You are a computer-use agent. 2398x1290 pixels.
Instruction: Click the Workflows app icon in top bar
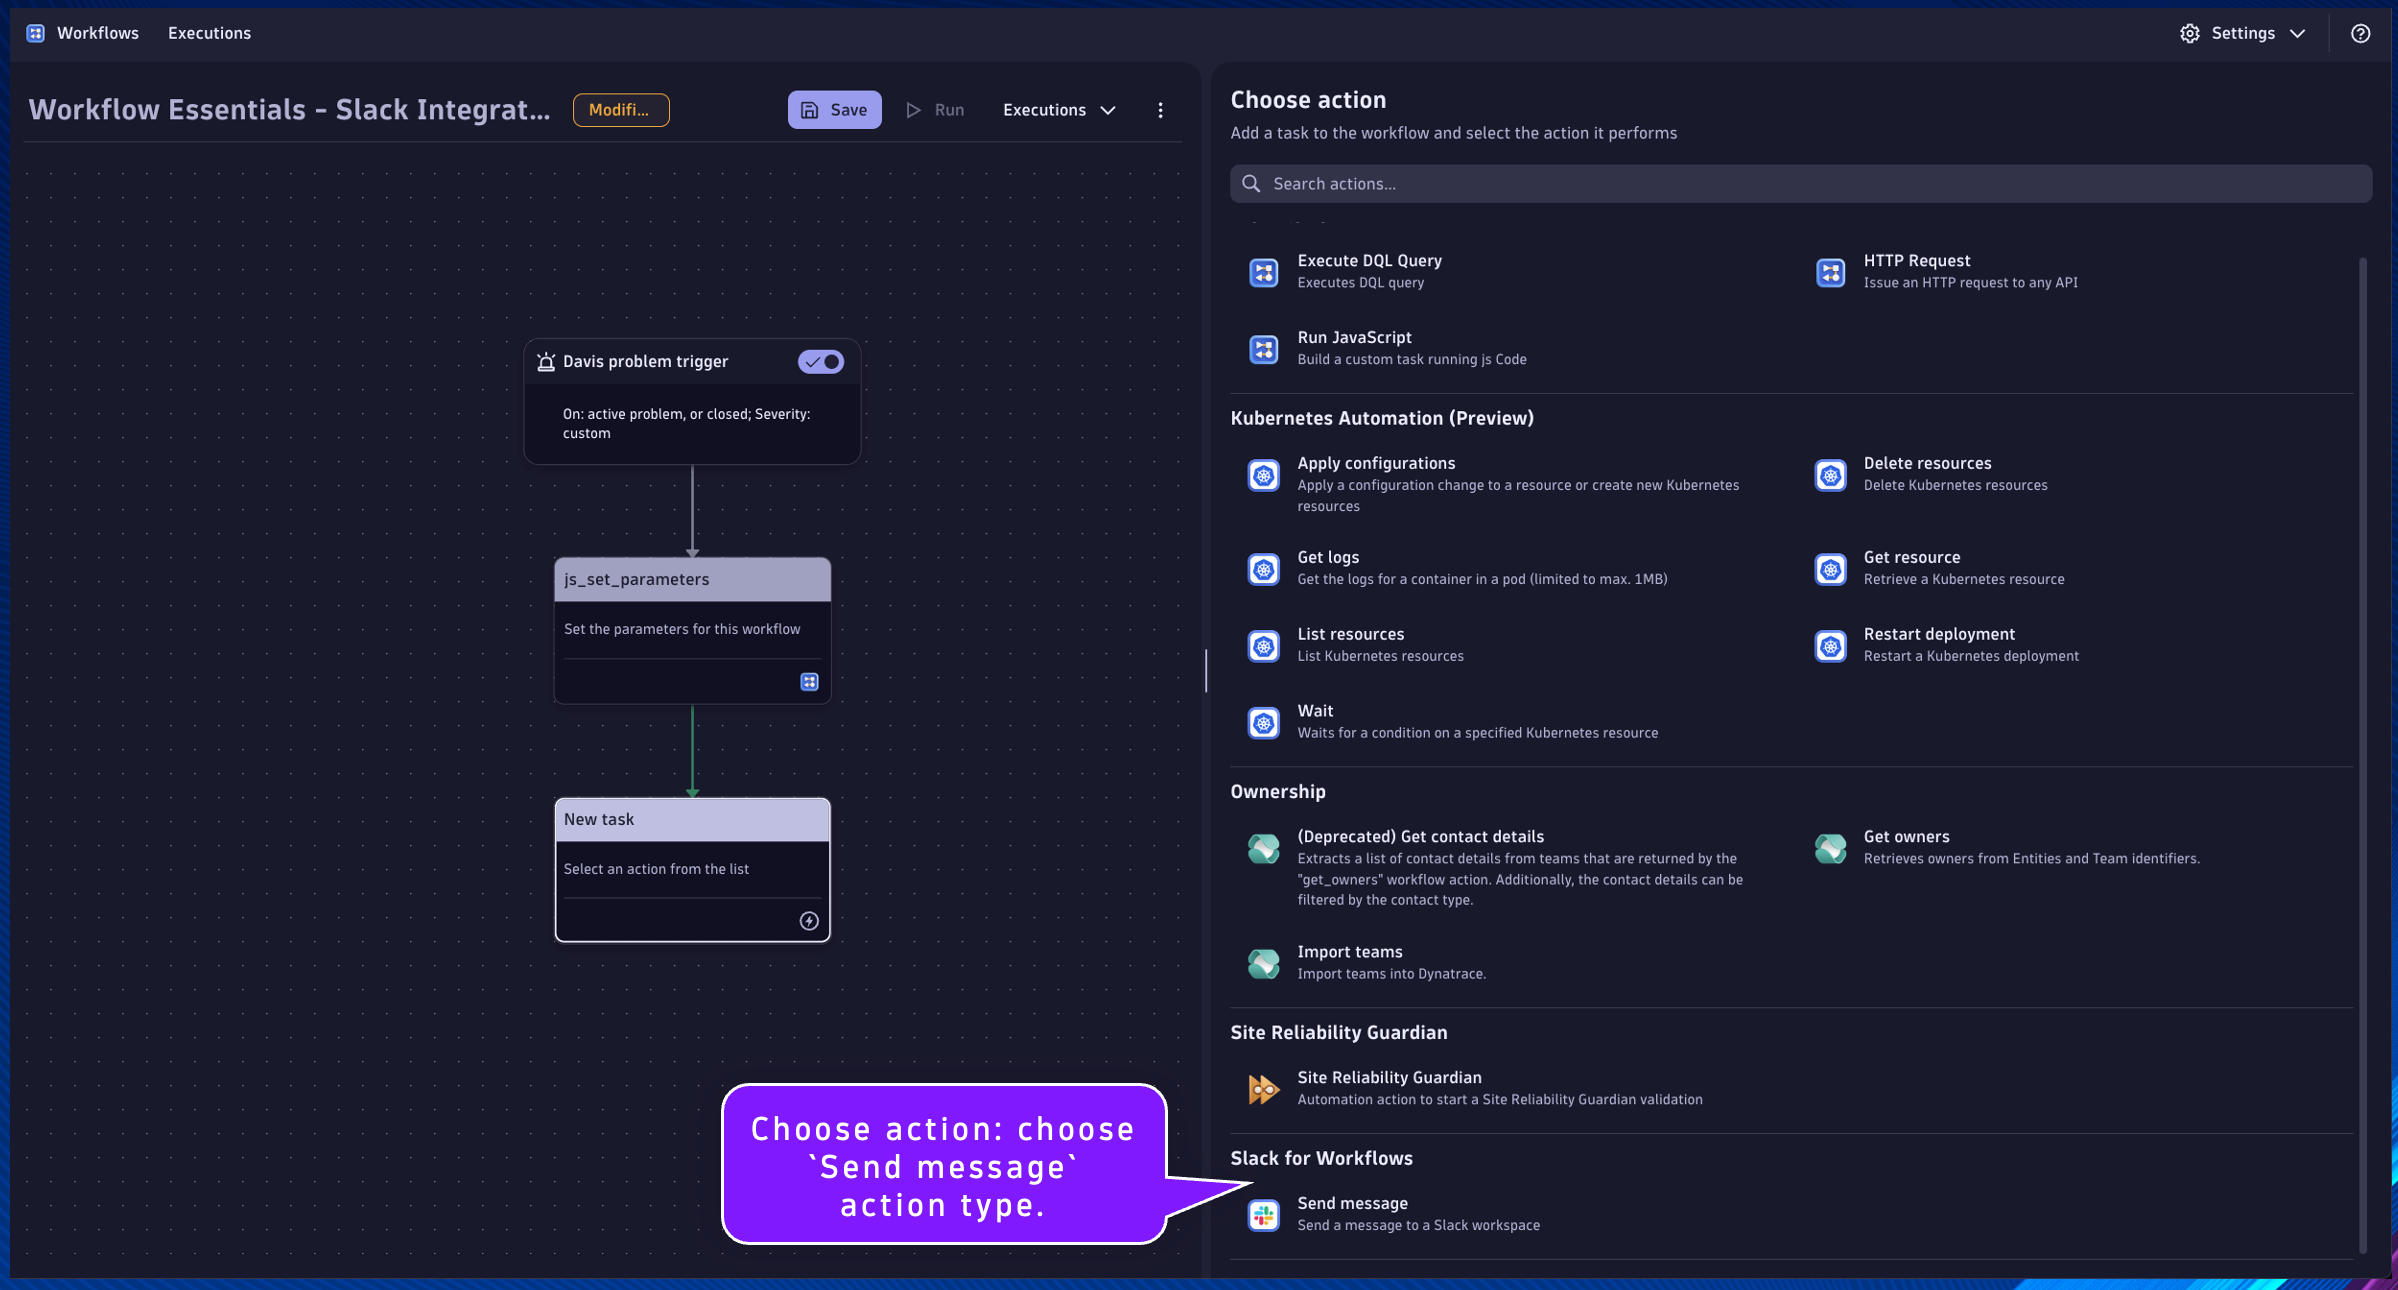coord(35,33)
